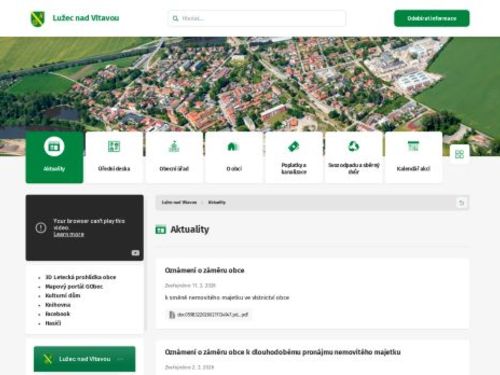
Task: Open the article Oznámení o záměru obce
Action: coord(205,270)
